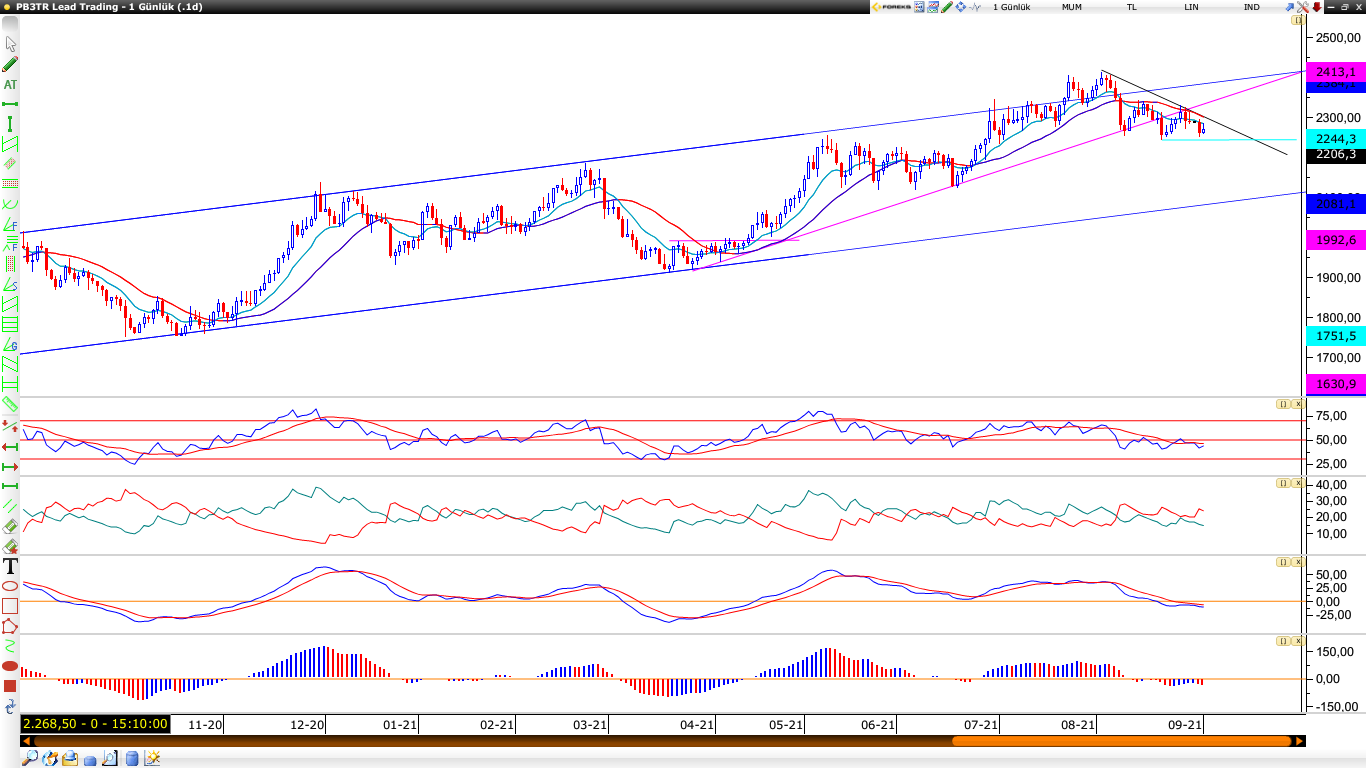The width and height of the screenshot is (1368, 768).
Task: Select the Gann angle G tool
Action: (10, 344)
